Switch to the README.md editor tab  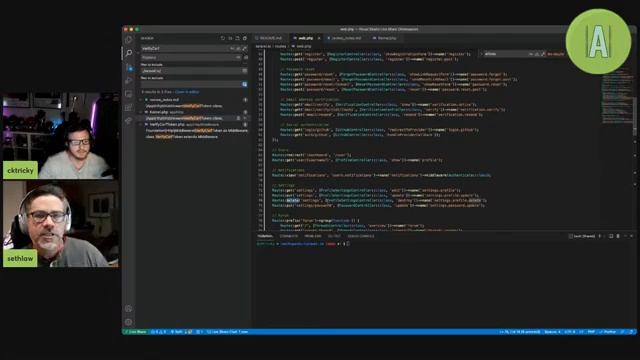click(269, 38)
